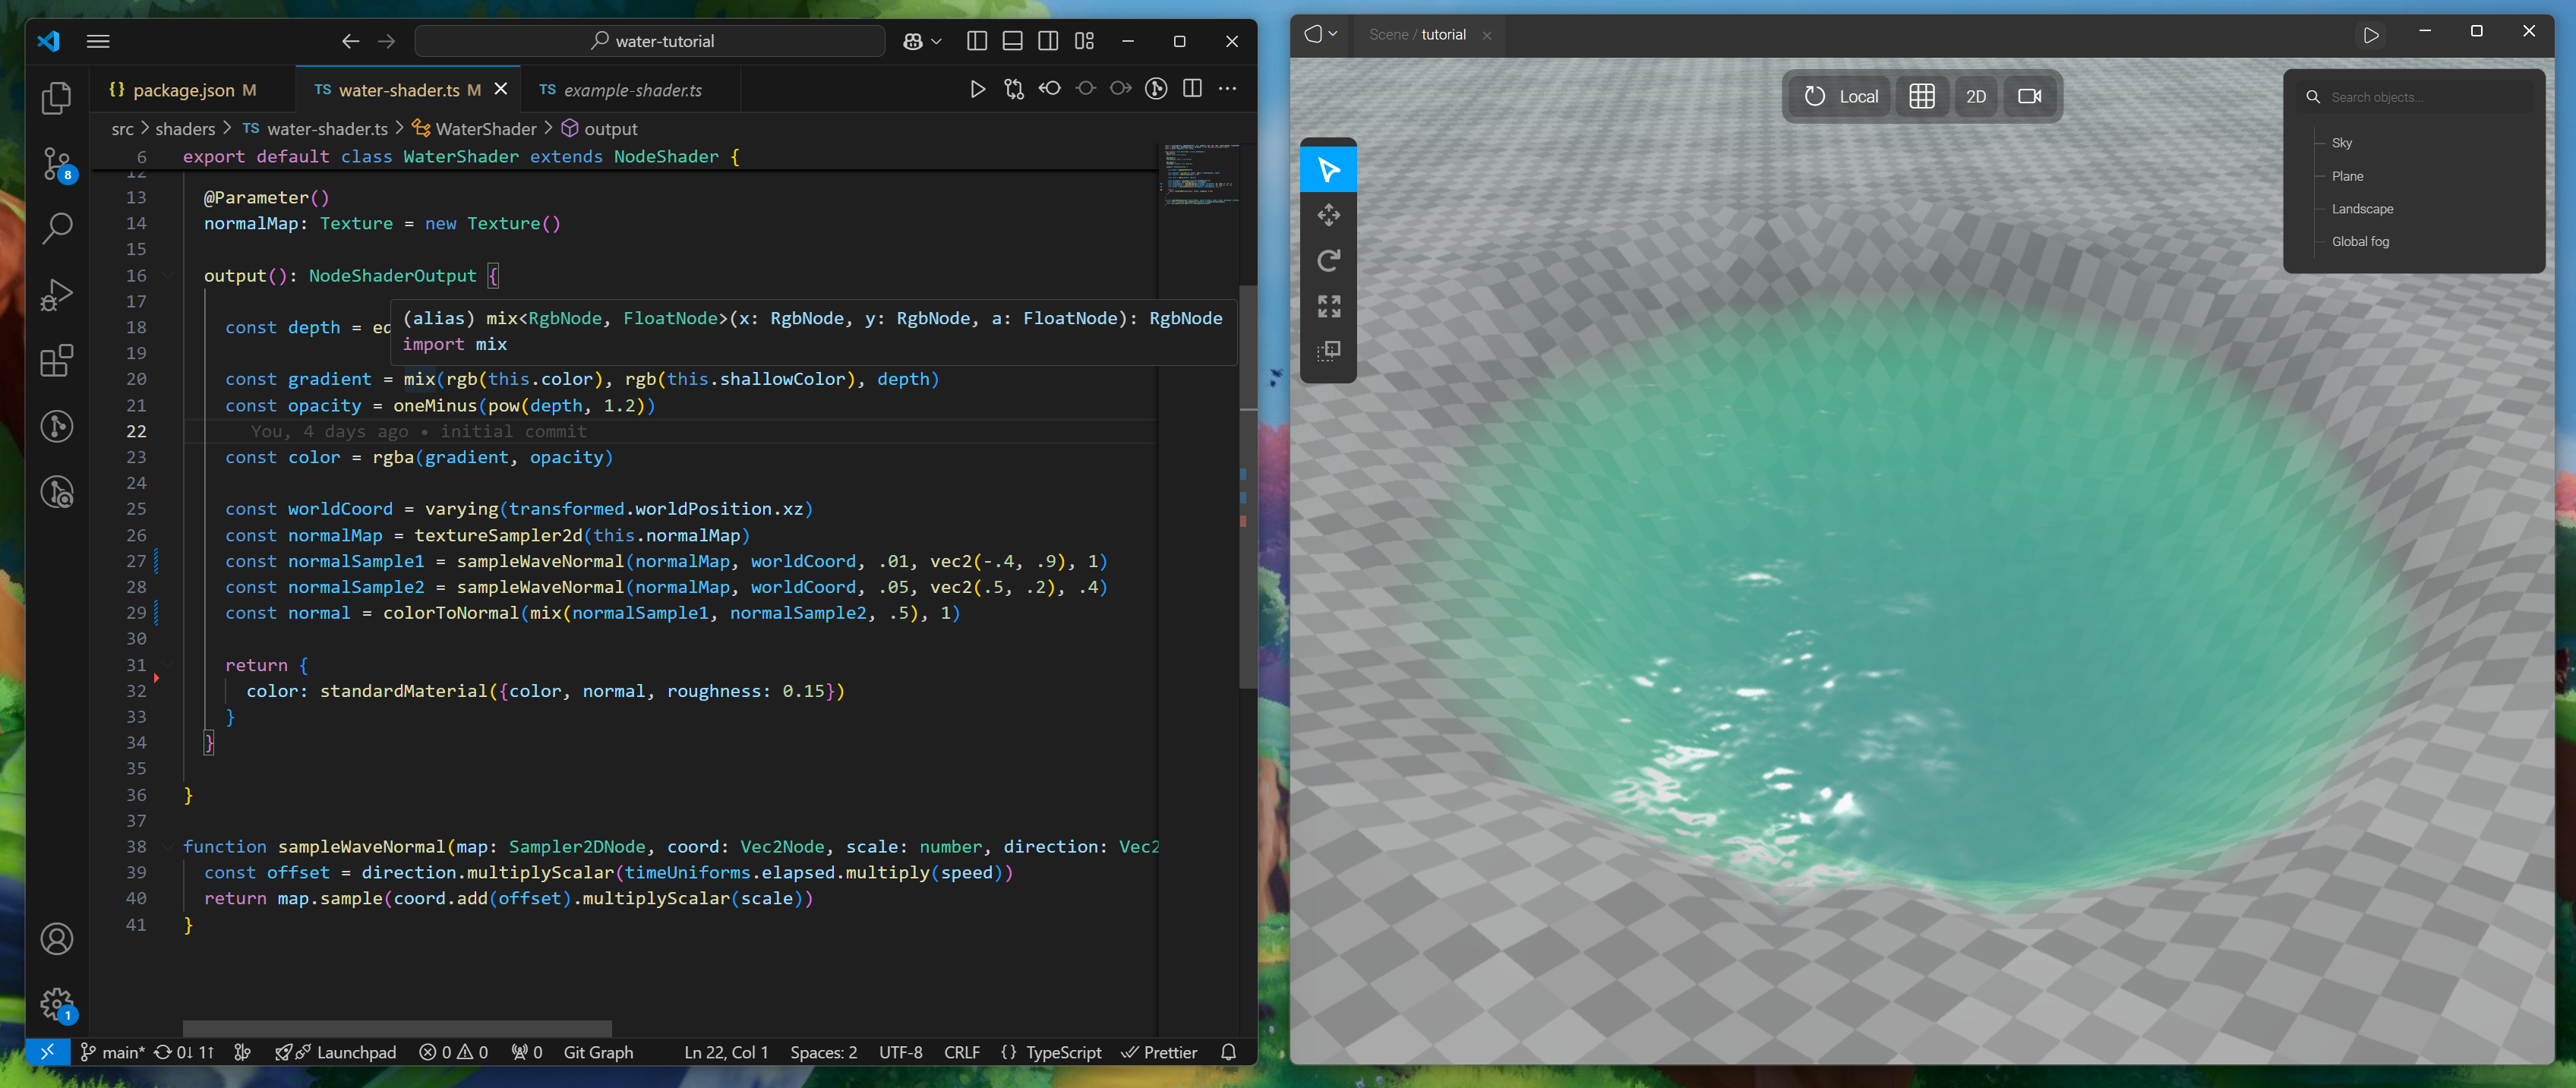Image resolution: width=2576 pixels, height=1088 pixels.
Task: Select the Move tool in scene editor
Action: (1328, 215)
